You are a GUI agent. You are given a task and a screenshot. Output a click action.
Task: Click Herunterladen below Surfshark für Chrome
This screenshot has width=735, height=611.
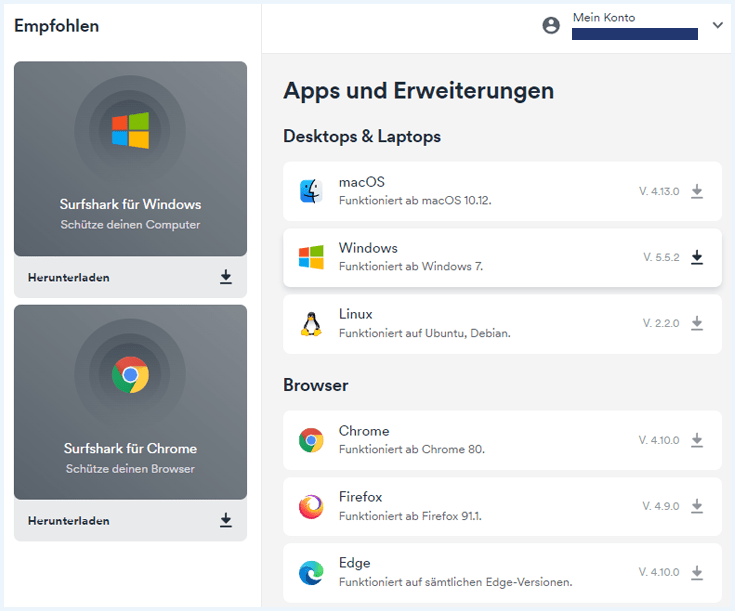[x=68, y=521]
